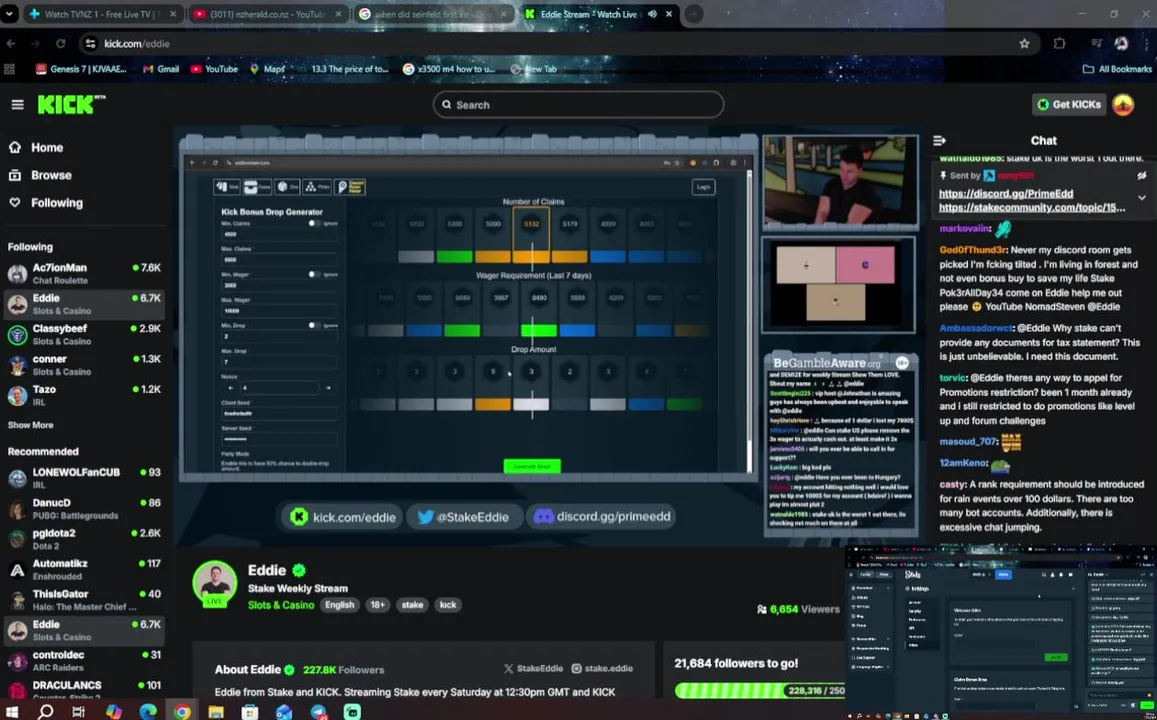Open YouTube bookmark

pos(214,69)
